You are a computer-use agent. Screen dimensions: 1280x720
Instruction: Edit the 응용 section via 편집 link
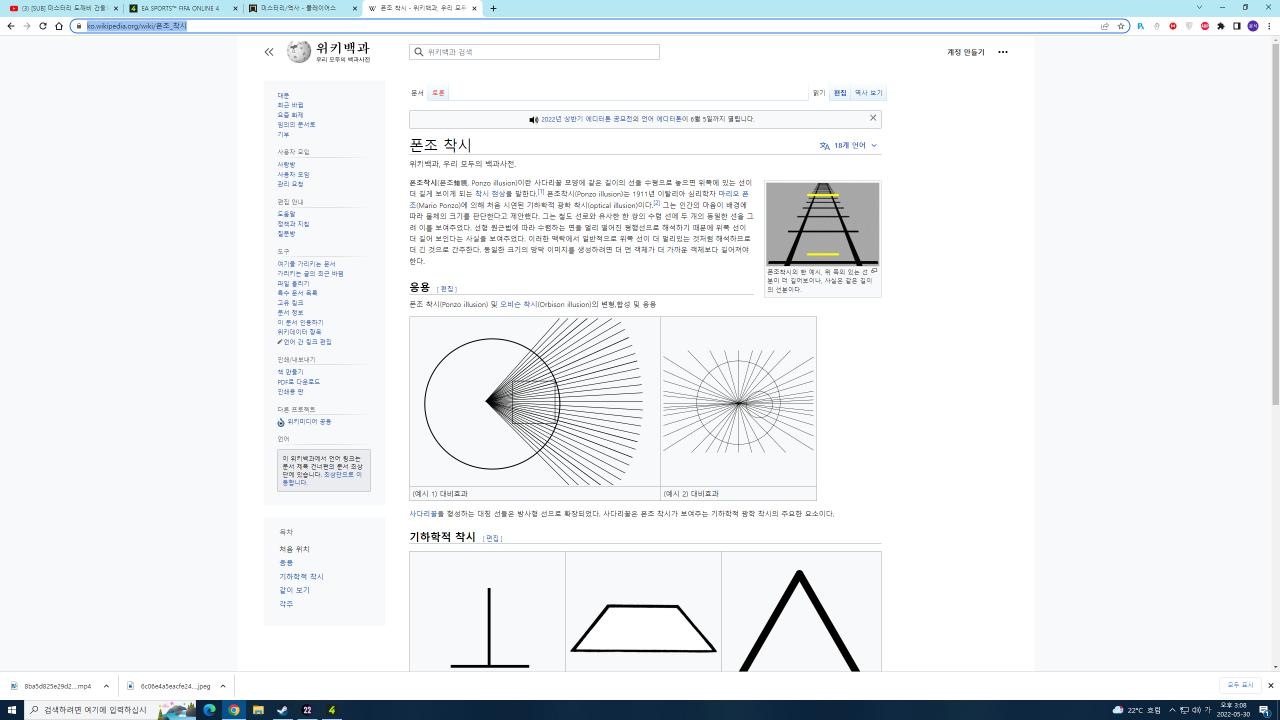[x=447, y=289]
